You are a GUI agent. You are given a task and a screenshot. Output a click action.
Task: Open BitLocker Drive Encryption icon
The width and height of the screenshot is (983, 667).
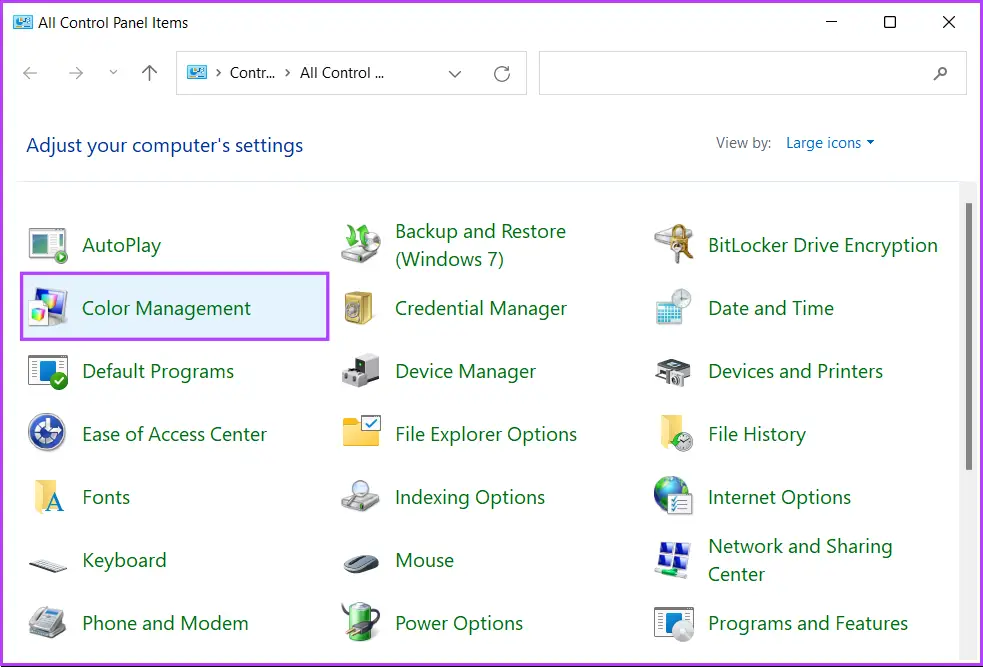[x=673, y=245]
